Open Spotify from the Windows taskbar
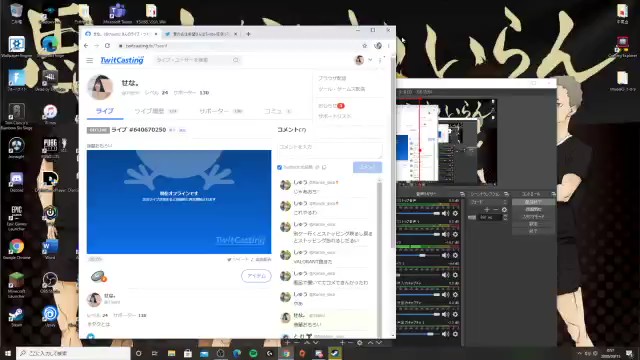The width and height of the screenshot is (640, 360). pos(253,353)
